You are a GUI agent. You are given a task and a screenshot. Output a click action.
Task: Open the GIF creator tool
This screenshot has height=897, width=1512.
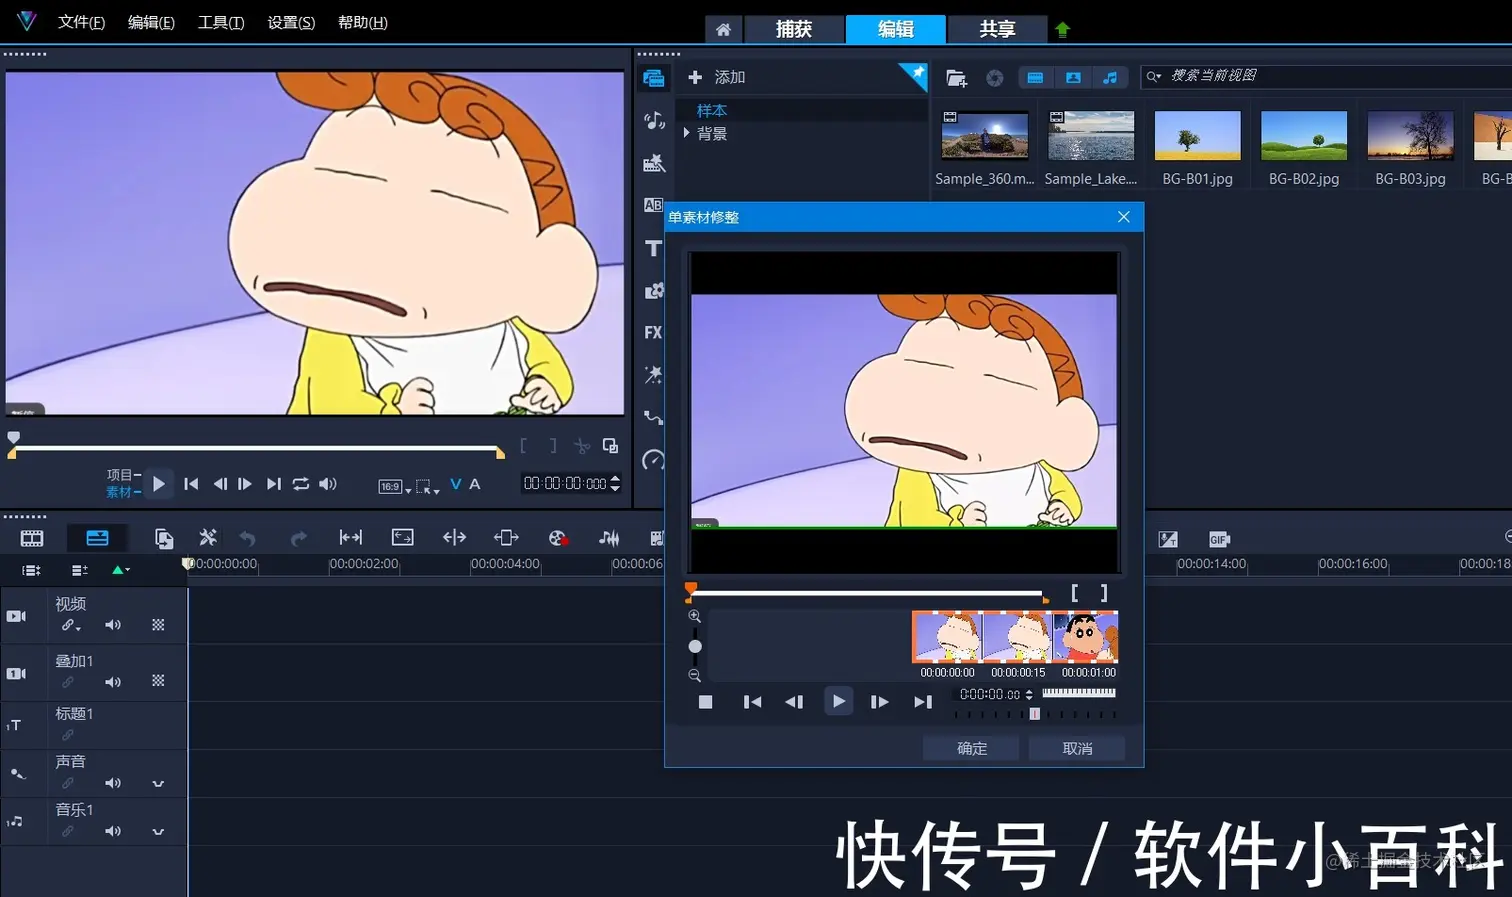pyautogui.click(x=1218, y=539)
